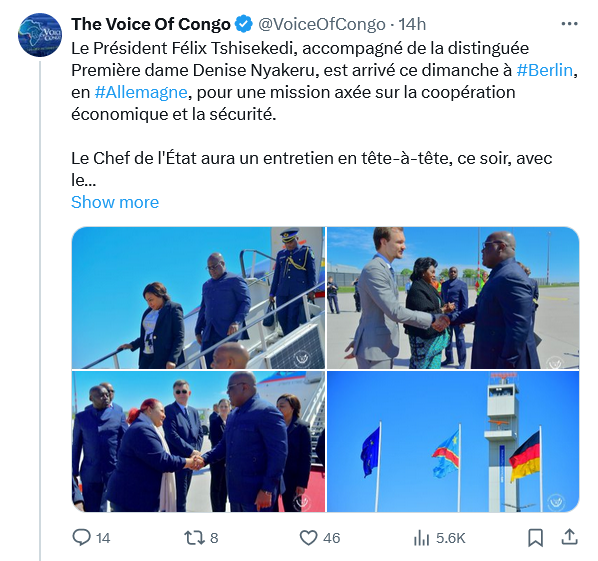Open the #Allemagne hashtag link
This screenshot has height=561, width=598.
click(x=141, y=92)
